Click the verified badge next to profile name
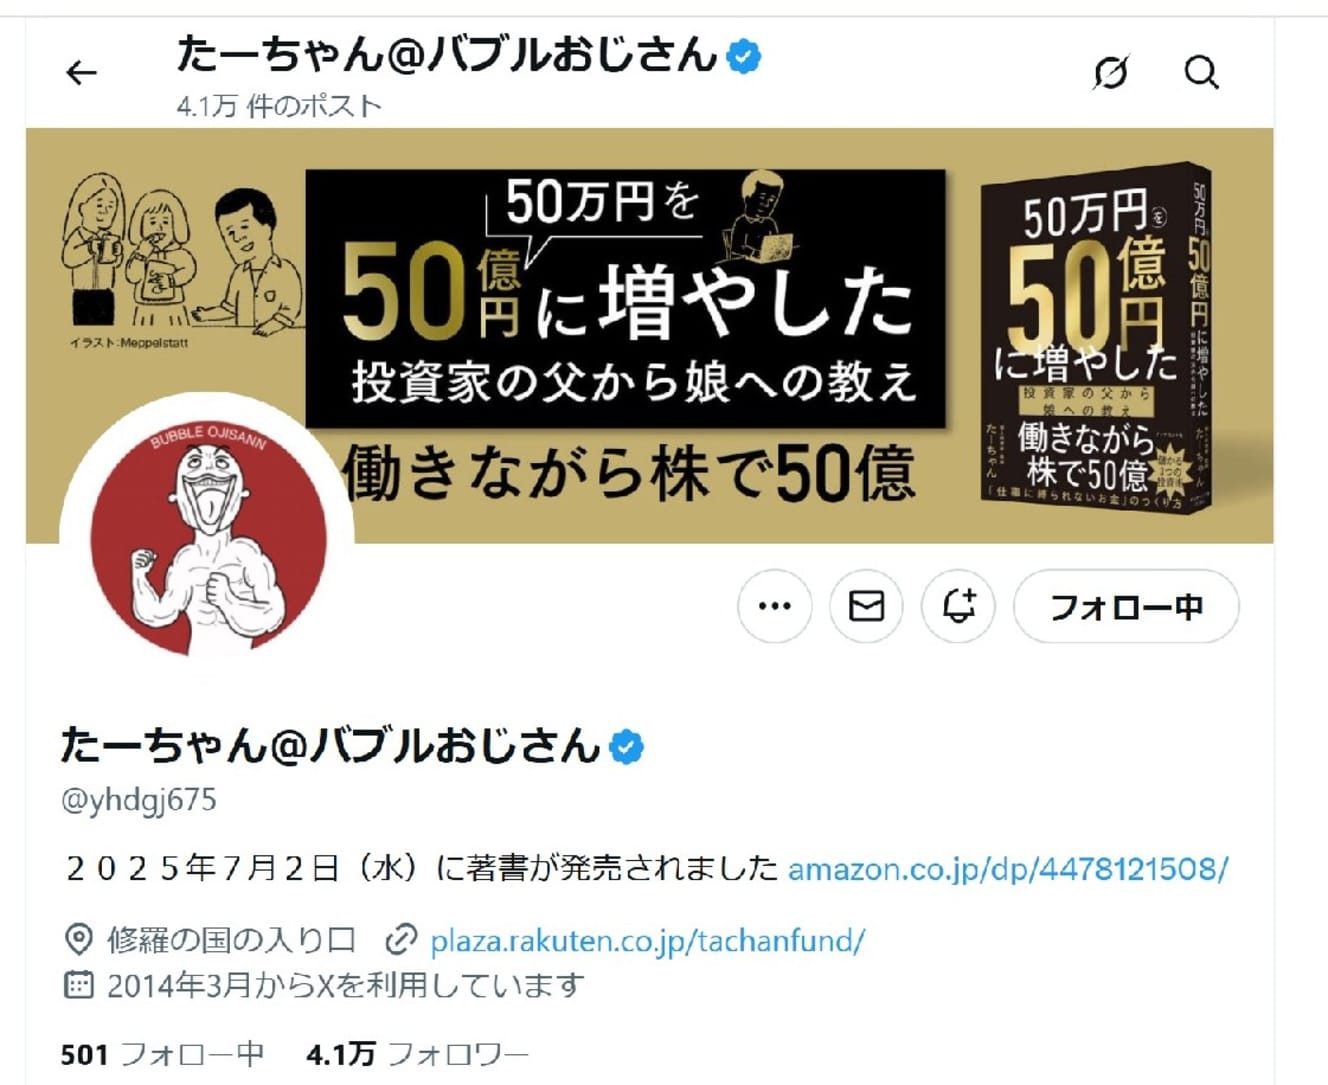Image resolution: width=1328 pixels, height=1085 pixels. point(626,747)
